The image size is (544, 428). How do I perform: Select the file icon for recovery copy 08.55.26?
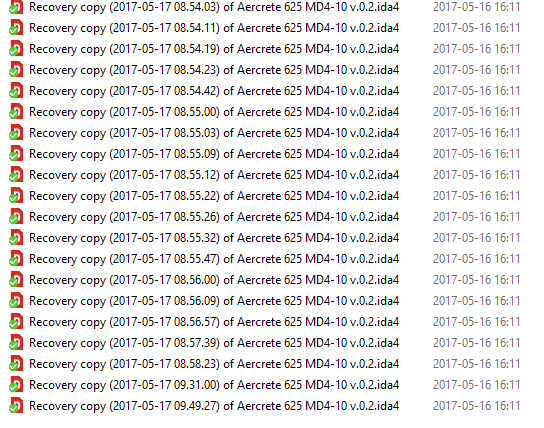click(x=16, y=216)
